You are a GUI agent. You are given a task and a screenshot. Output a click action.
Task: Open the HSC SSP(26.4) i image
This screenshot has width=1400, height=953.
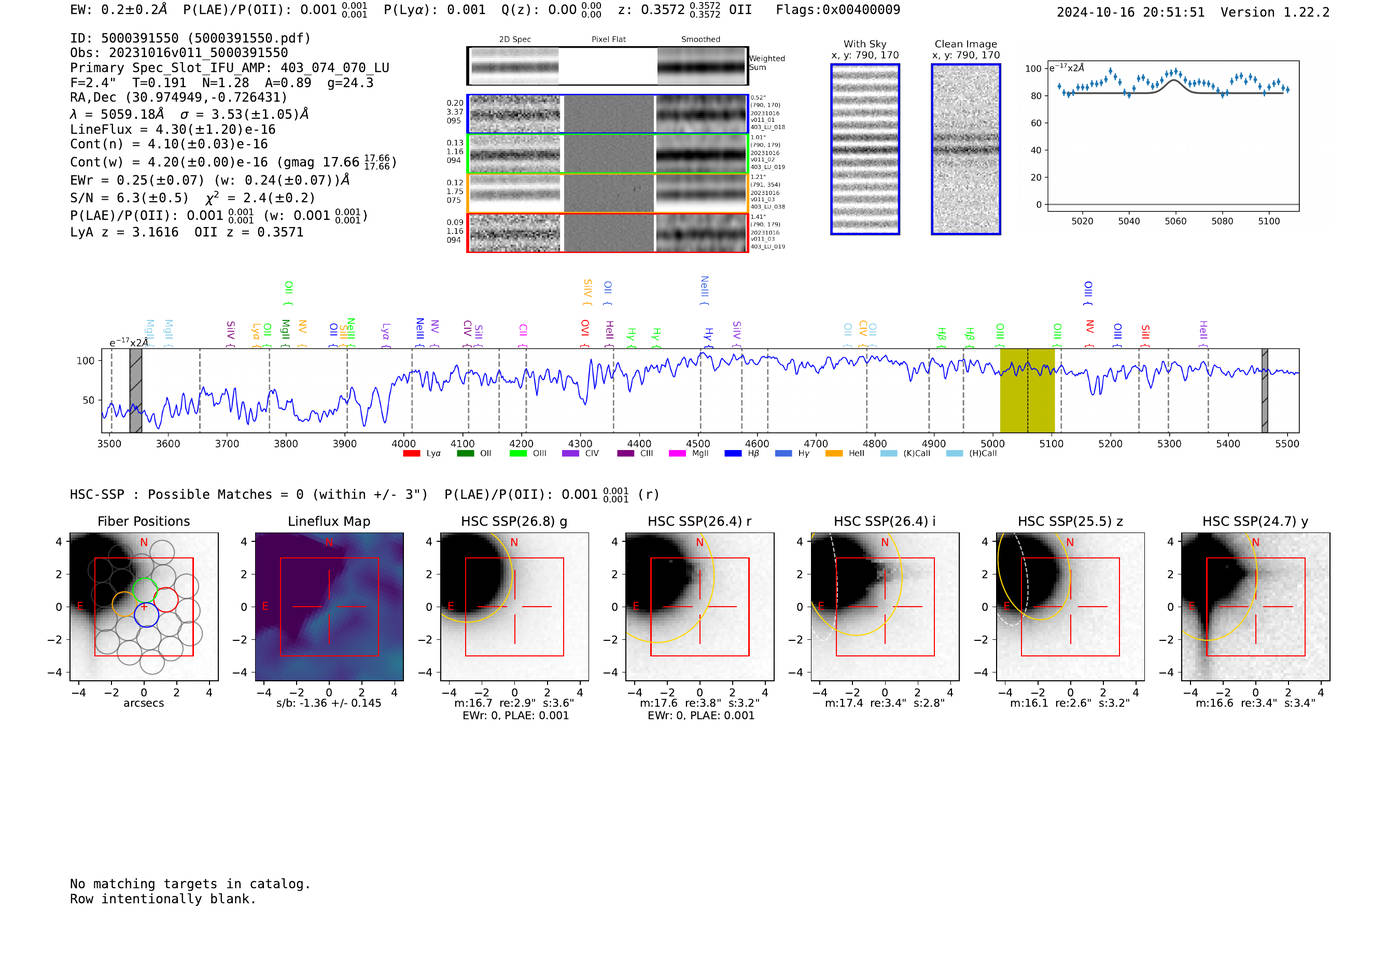884,607
